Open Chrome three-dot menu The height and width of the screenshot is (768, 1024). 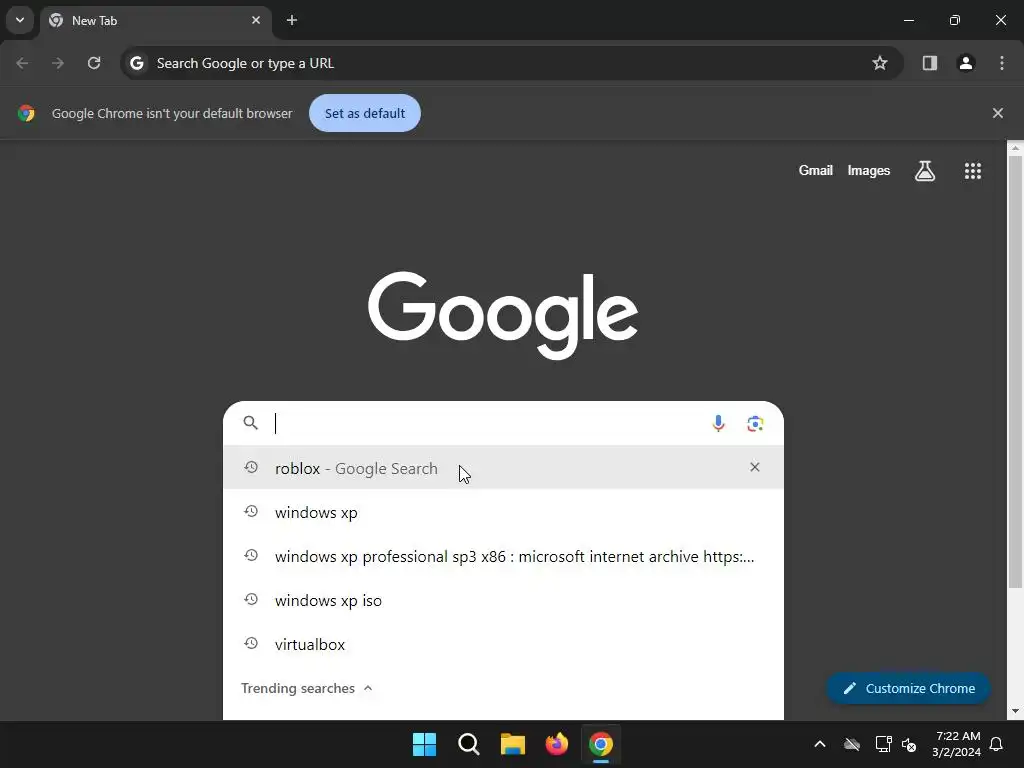1002,63
